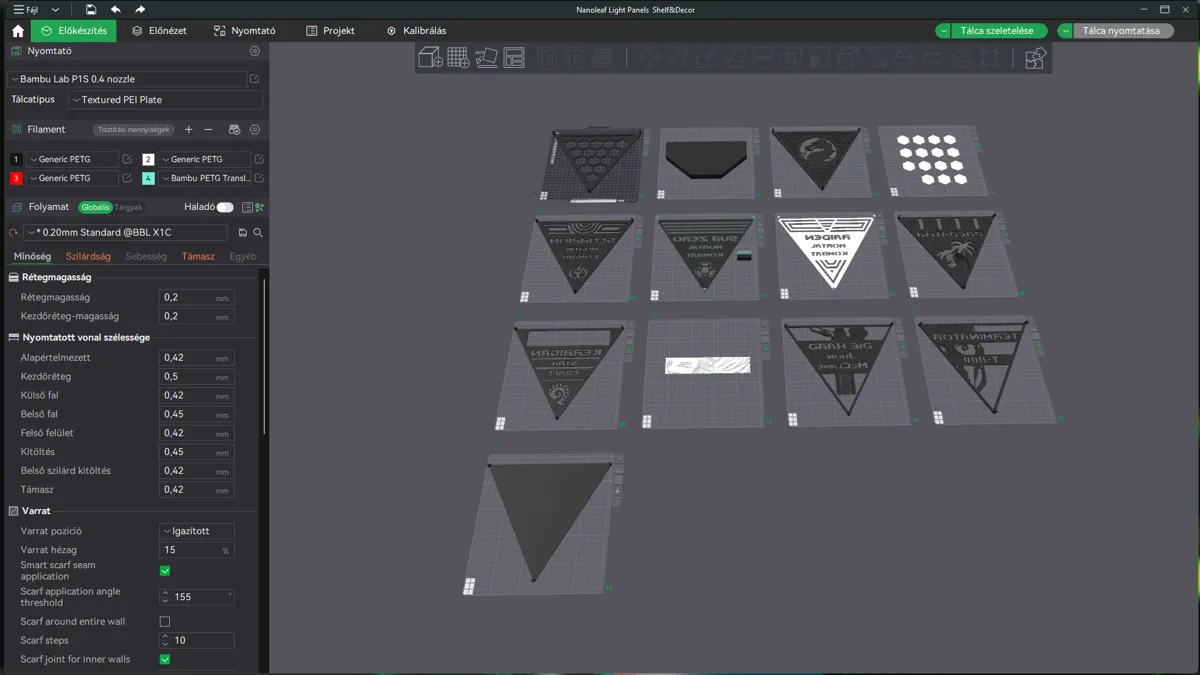
Task: Open the filament 3 Generic PETG dropdown
Action: (72, 178)
